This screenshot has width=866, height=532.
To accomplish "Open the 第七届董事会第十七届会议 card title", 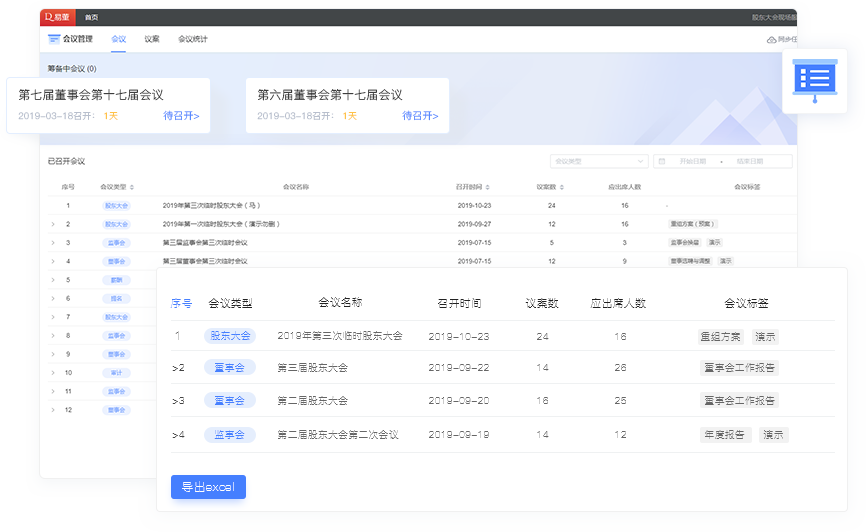I will coord(91,95).
